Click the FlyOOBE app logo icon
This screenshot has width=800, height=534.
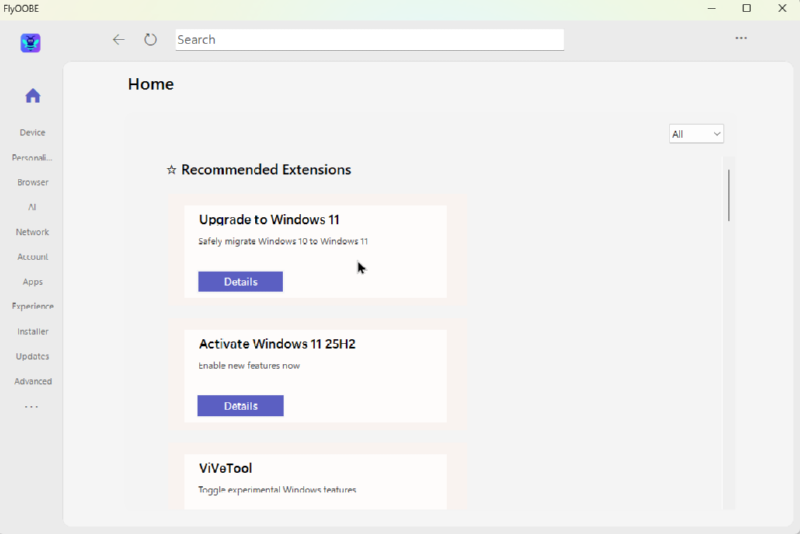click(x=31, y=43)
